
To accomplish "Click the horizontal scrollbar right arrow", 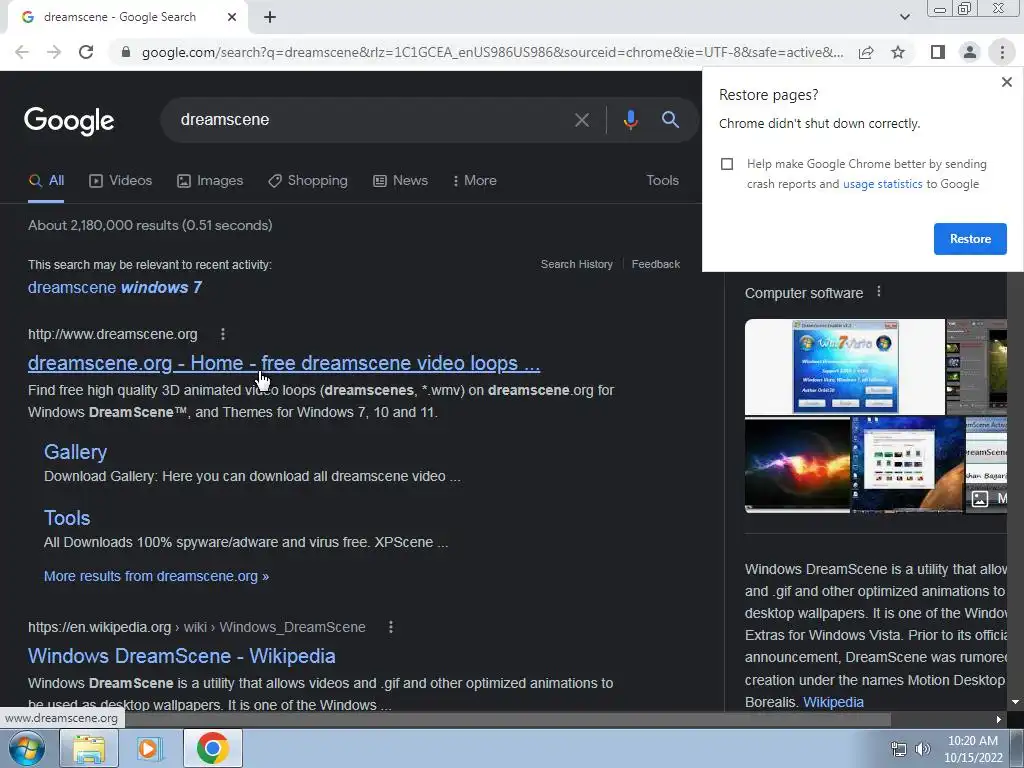I will click(x=999, y=720).
